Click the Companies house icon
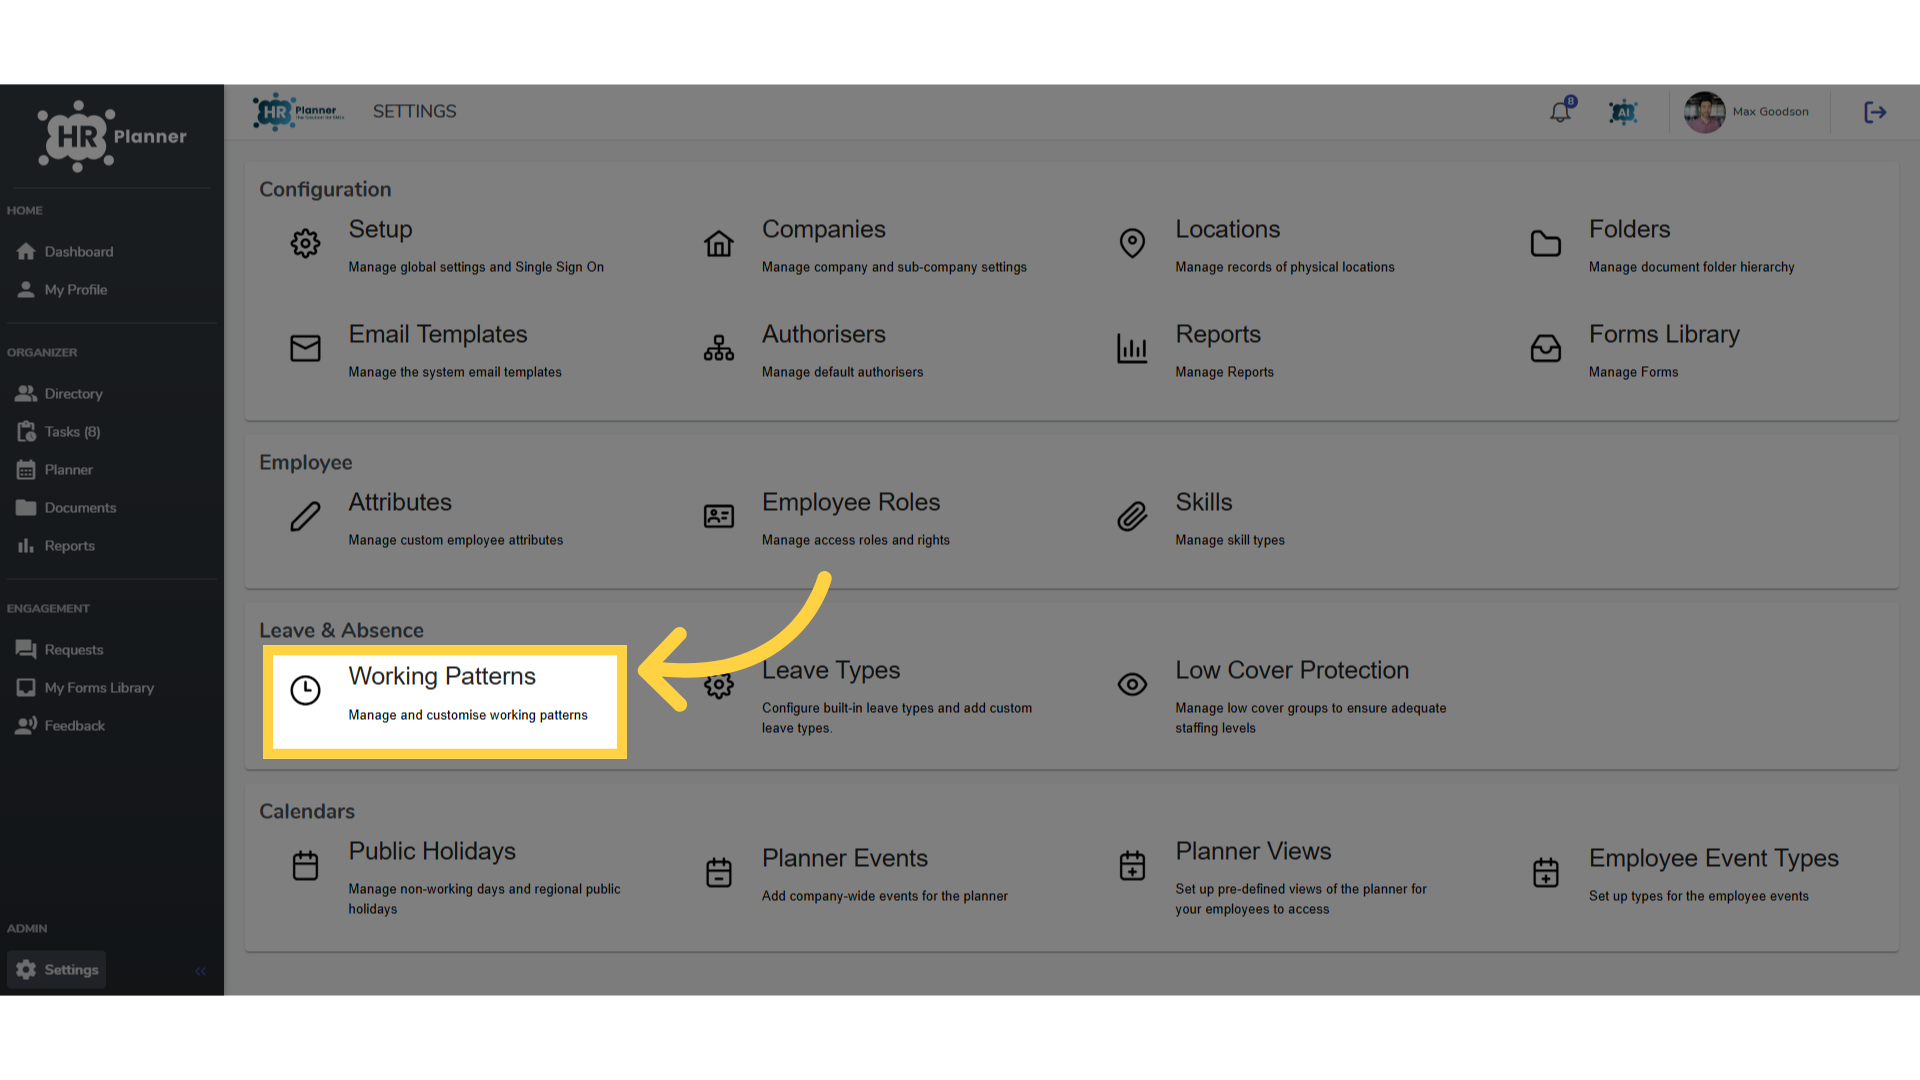Viewport: 1920px width, 1080px height. click(x=719, y=243)
